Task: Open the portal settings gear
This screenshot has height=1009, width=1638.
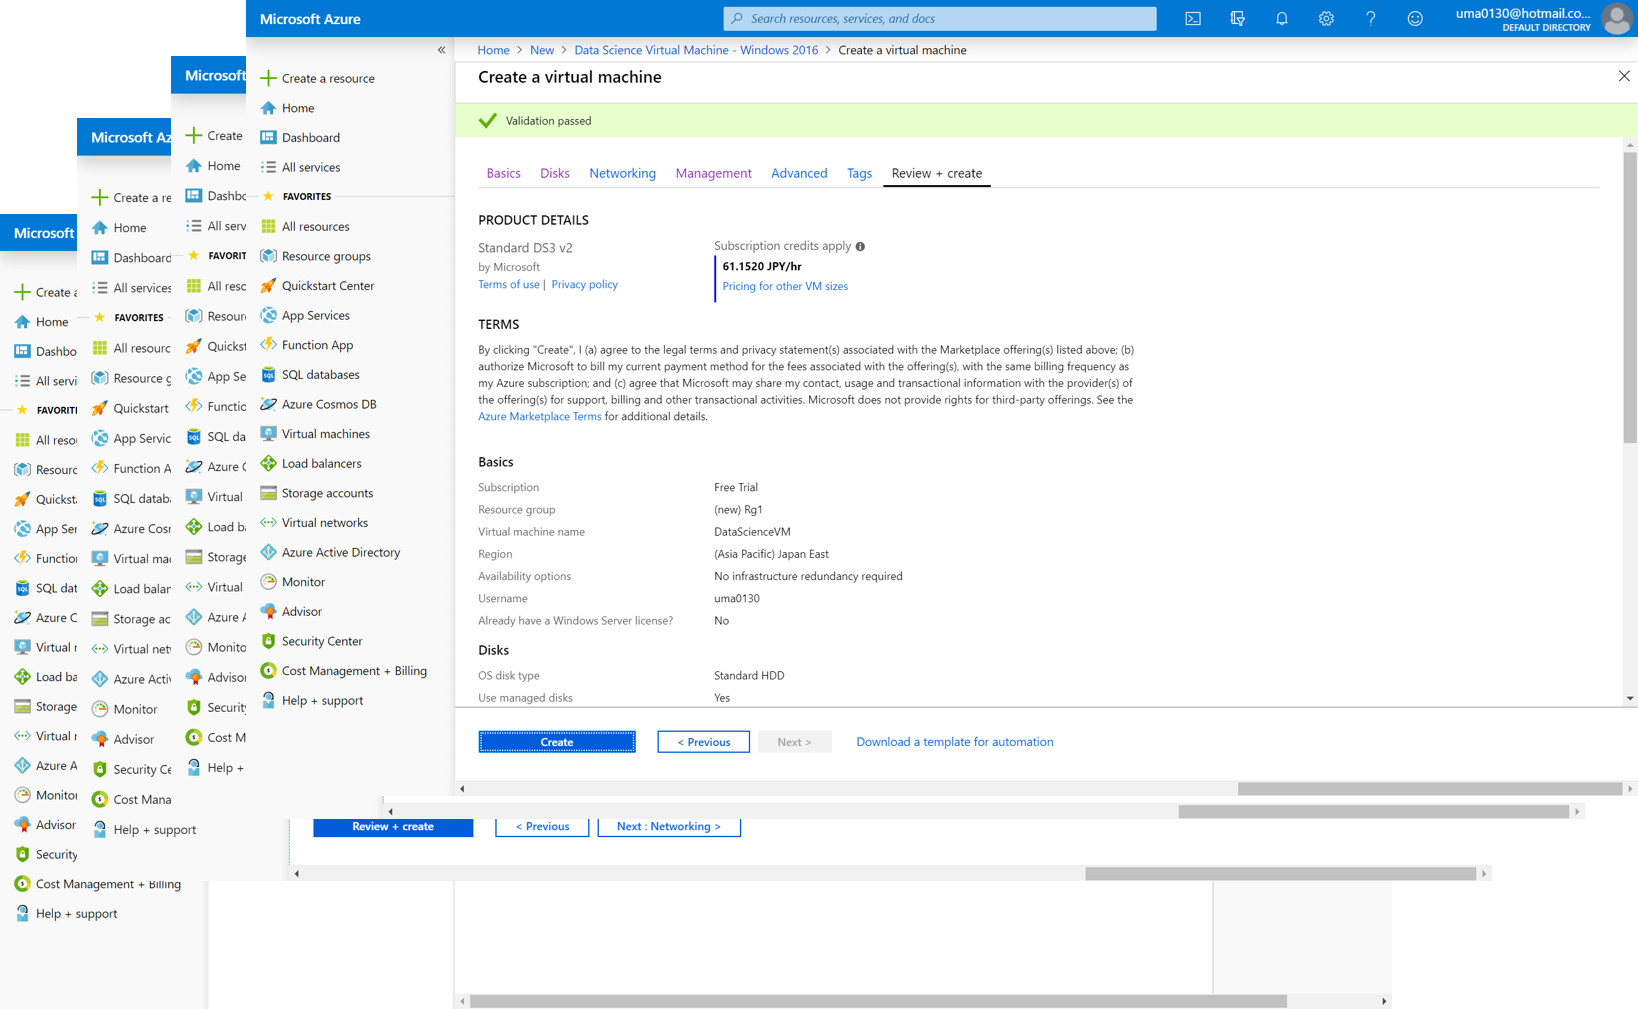Action: (x=1326, y=19)
